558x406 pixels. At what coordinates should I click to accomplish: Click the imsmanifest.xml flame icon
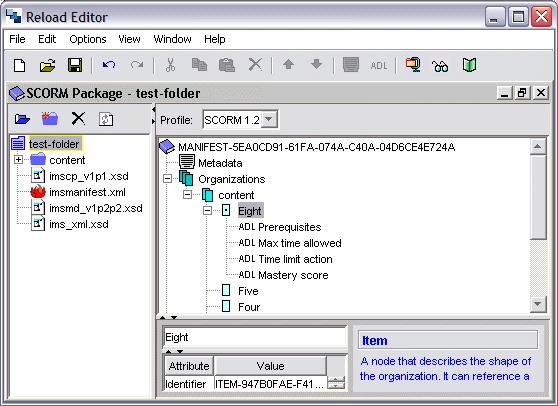coord(38,192)
